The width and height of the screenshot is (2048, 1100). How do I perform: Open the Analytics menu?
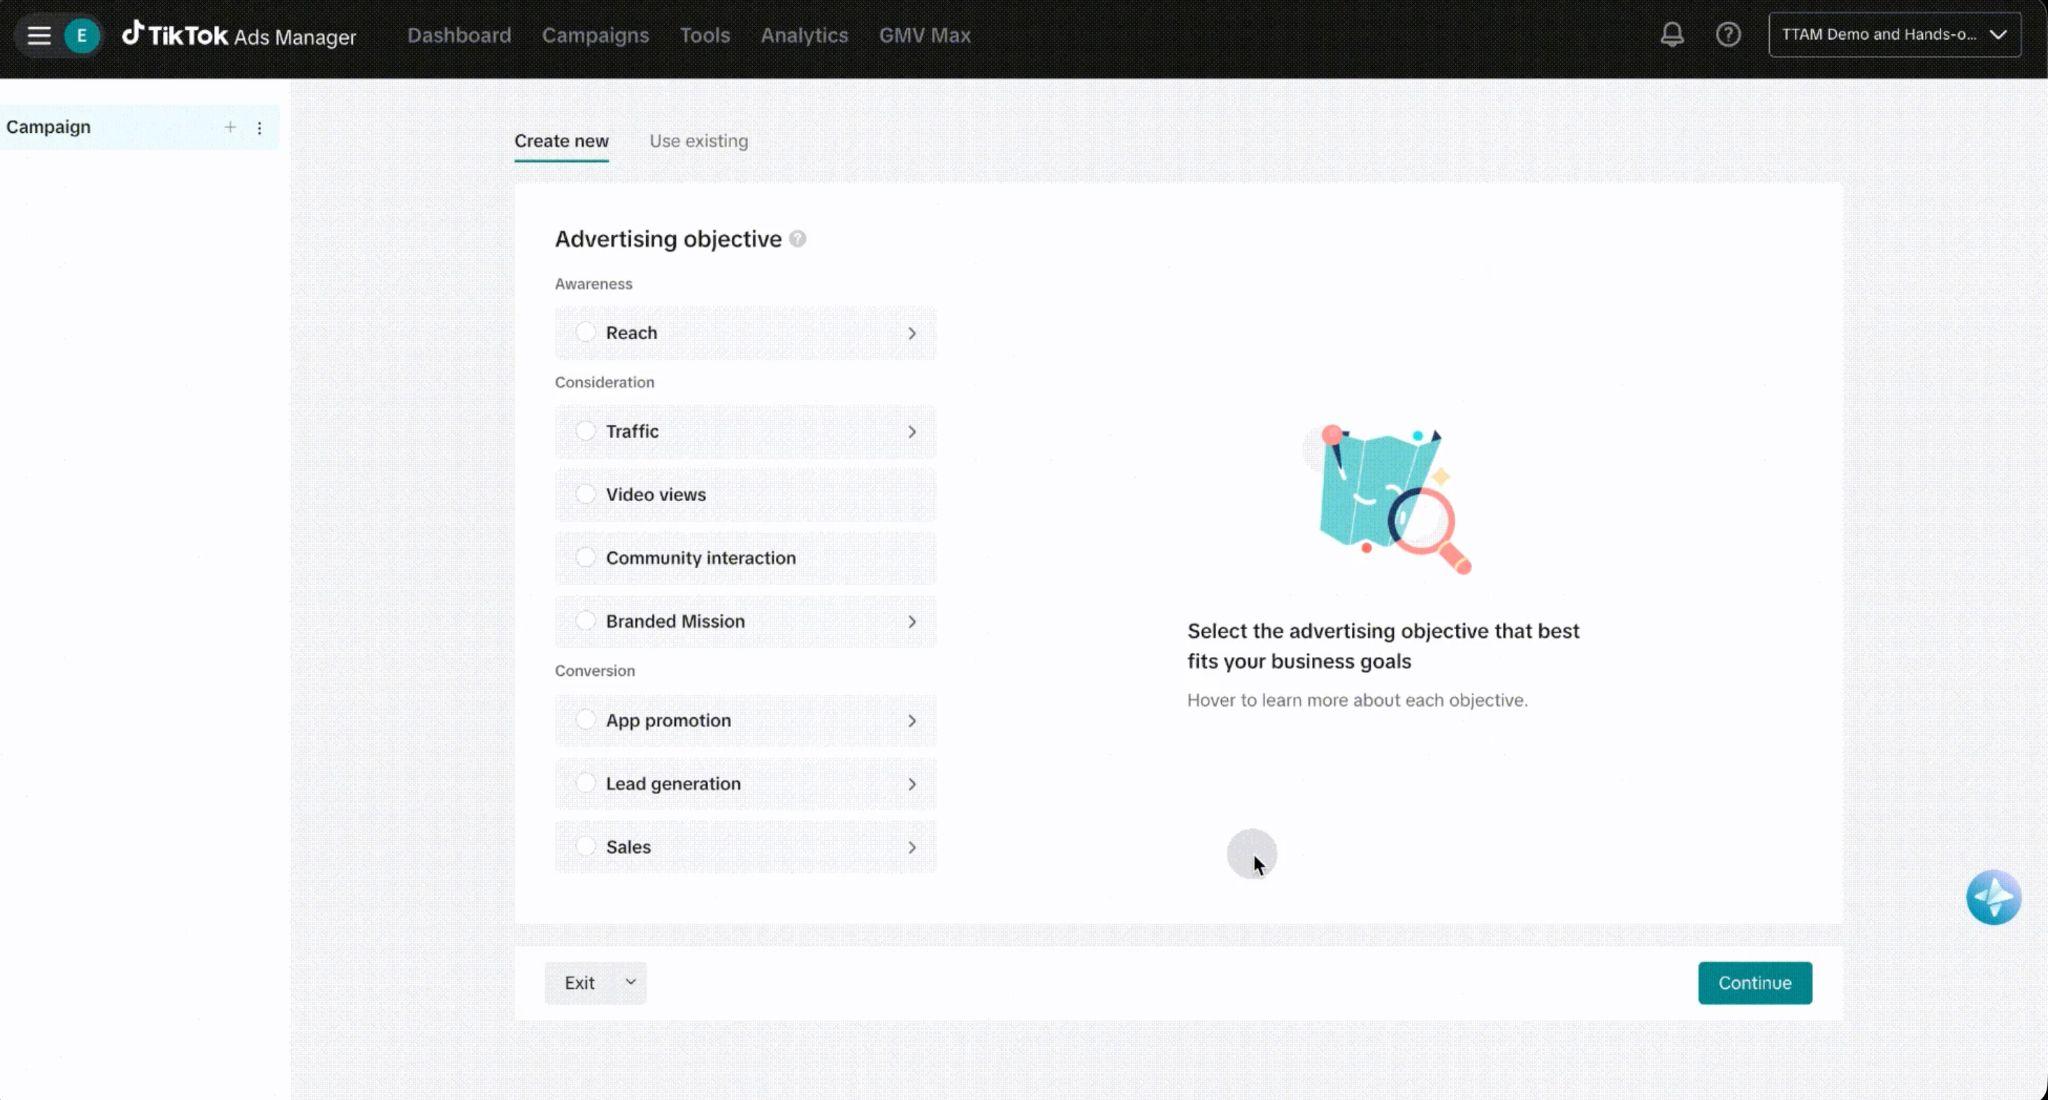(x=804, y=36)
